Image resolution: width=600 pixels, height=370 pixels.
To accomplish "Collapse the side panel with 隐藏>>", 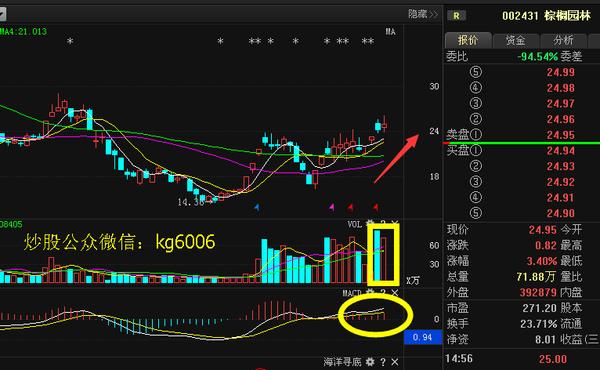I will (422, 14).
